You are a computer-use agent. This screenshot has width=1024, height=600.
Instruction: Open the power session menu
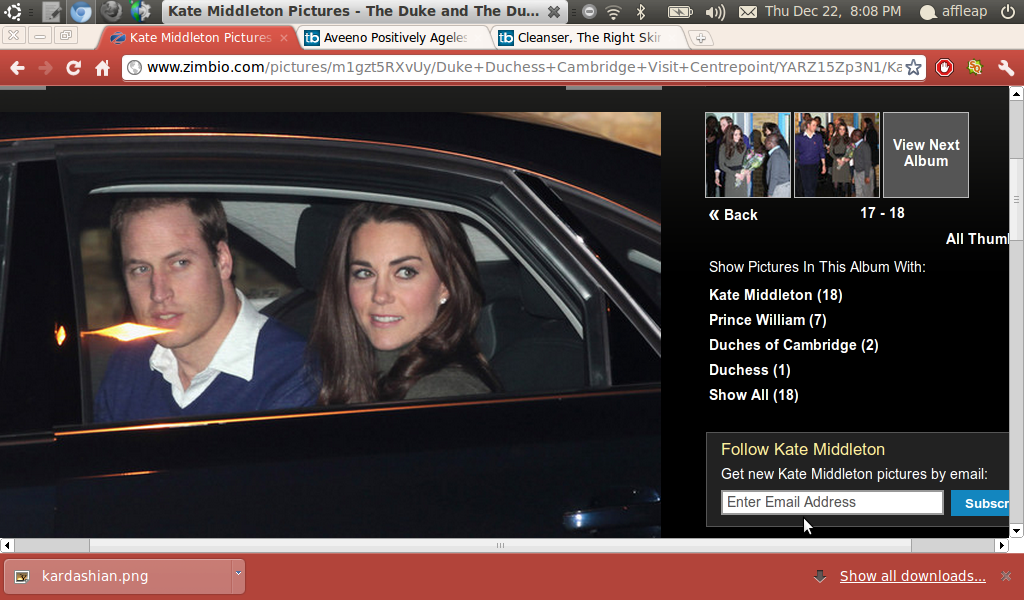(x=1008, y=12)
